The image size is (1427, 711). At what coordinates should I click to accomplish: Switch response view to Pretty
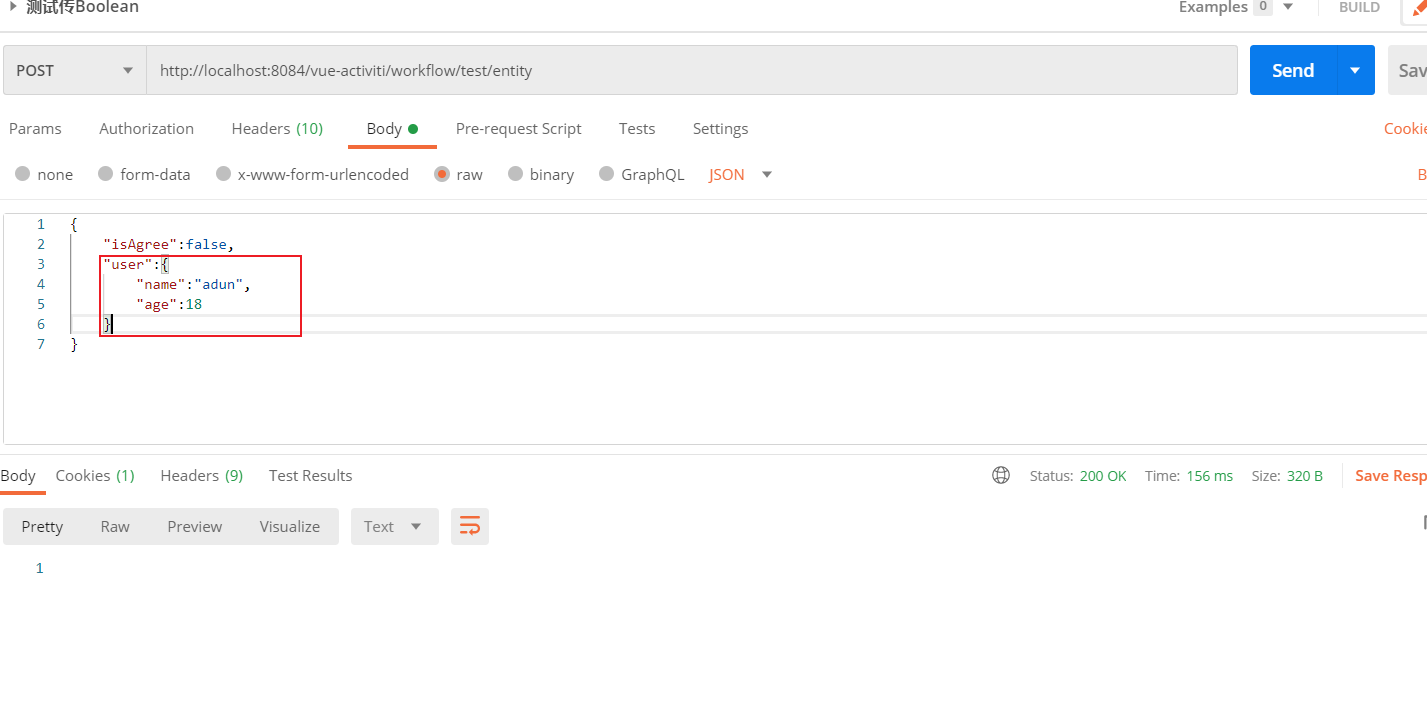pos(42,526)
